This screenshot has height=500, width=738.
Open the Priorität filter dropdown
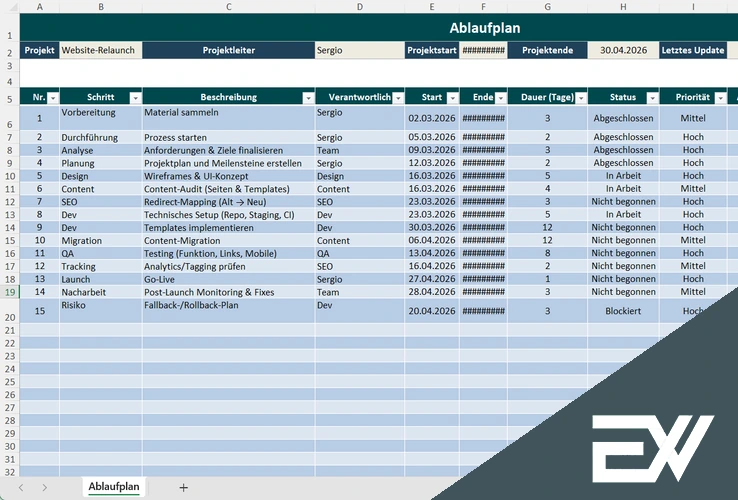[718, 98]
